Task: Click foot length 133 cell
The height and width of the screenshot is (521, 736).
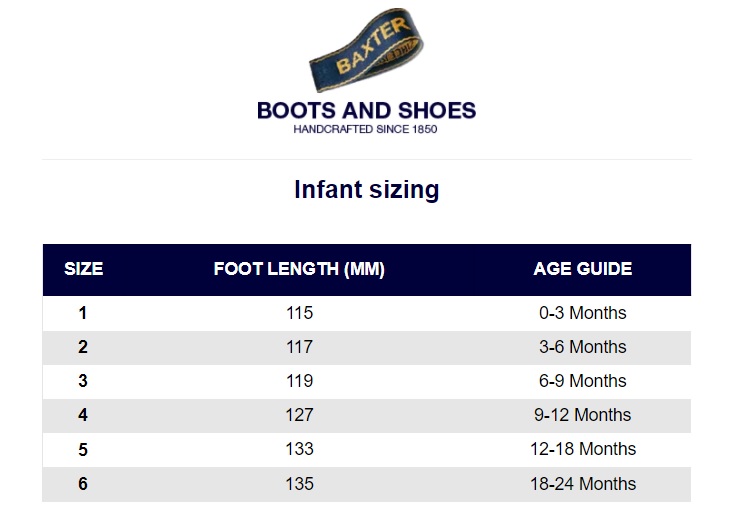Action: click(x=299, y=449)
